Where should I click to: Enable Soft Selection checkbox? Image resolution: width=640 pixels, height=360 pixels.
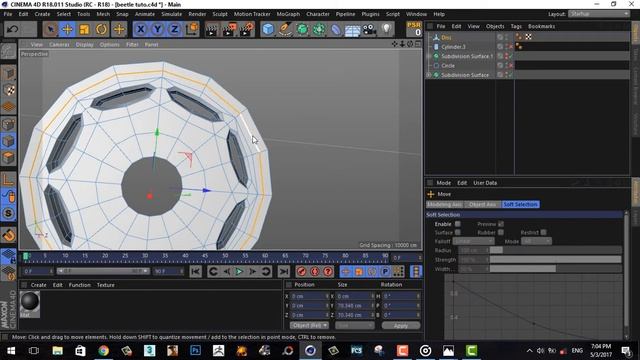458,224
